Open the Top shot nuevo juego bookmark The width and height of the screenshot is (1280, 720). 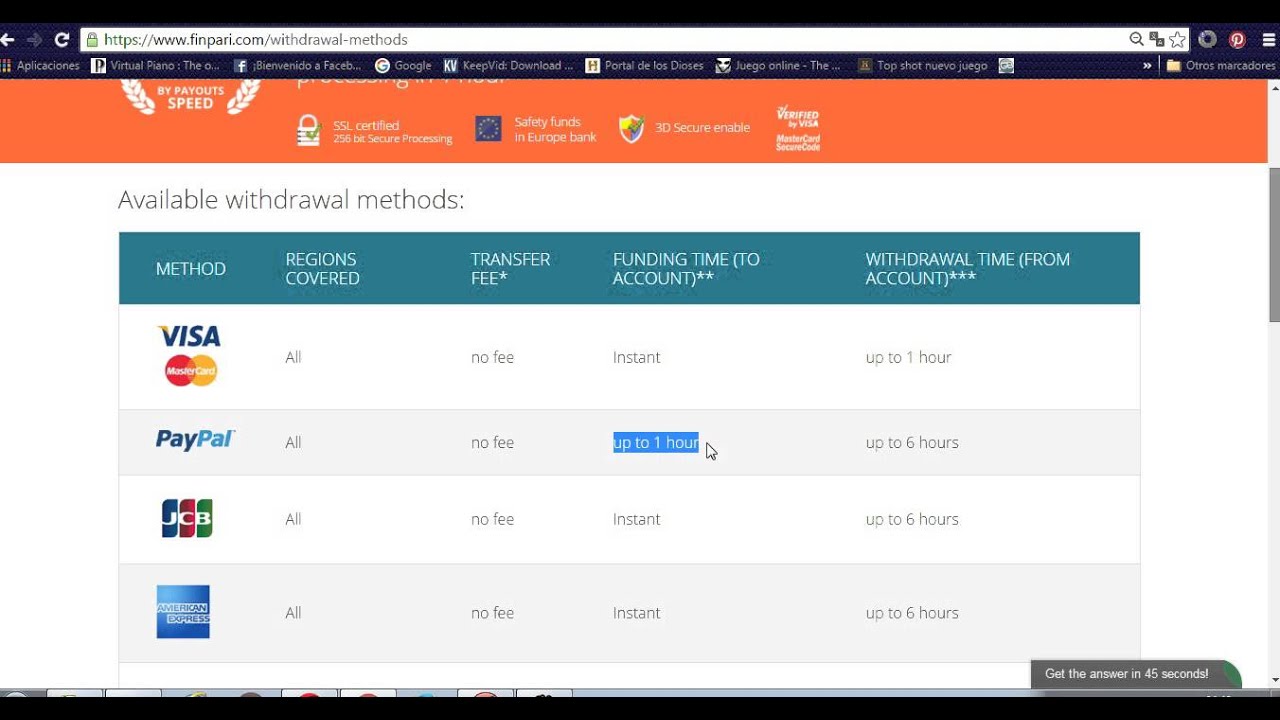tap(922, 66)
